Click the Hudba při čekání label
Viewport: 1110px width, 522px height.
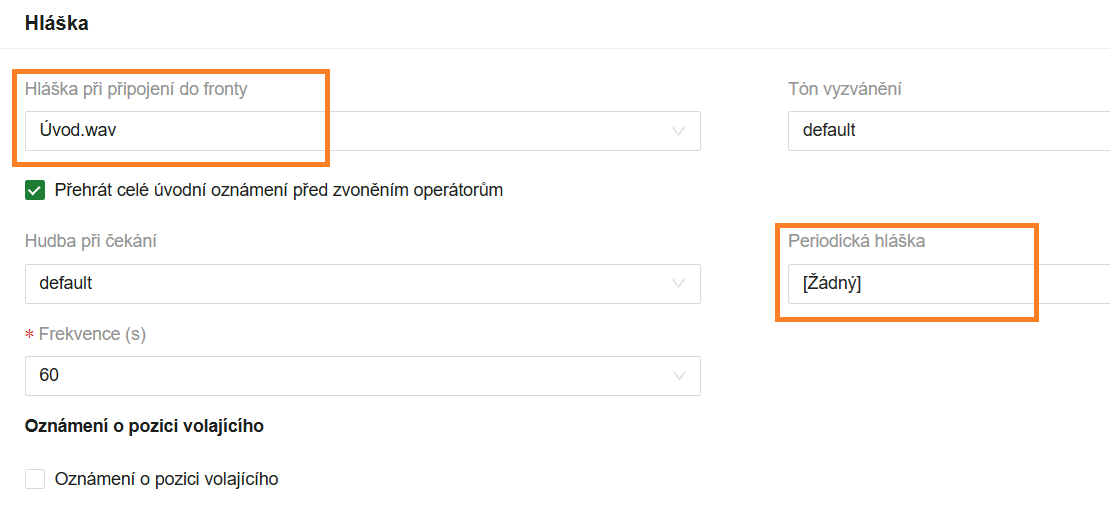pos(91,241)
